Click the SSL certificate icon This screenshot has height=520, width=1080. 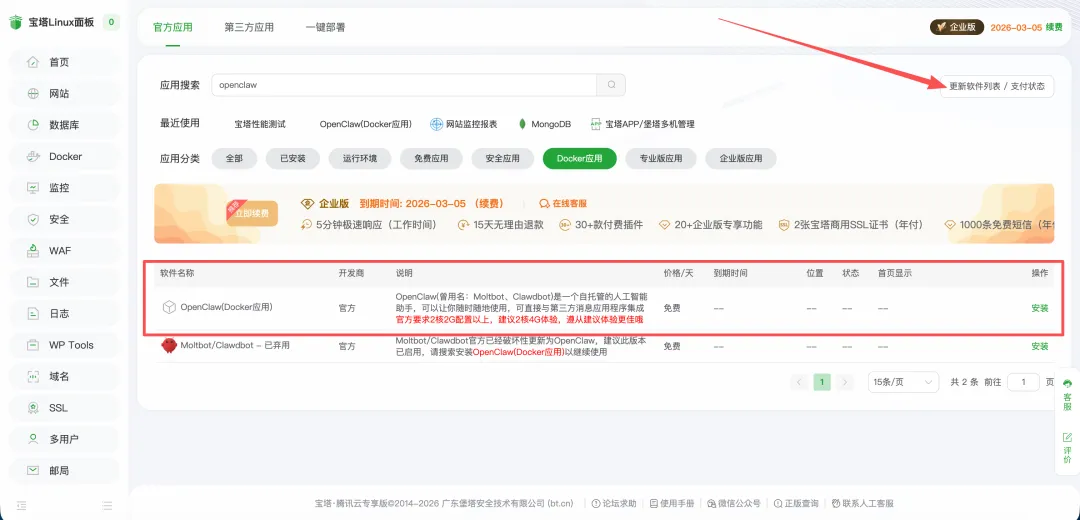click(32, 408)
